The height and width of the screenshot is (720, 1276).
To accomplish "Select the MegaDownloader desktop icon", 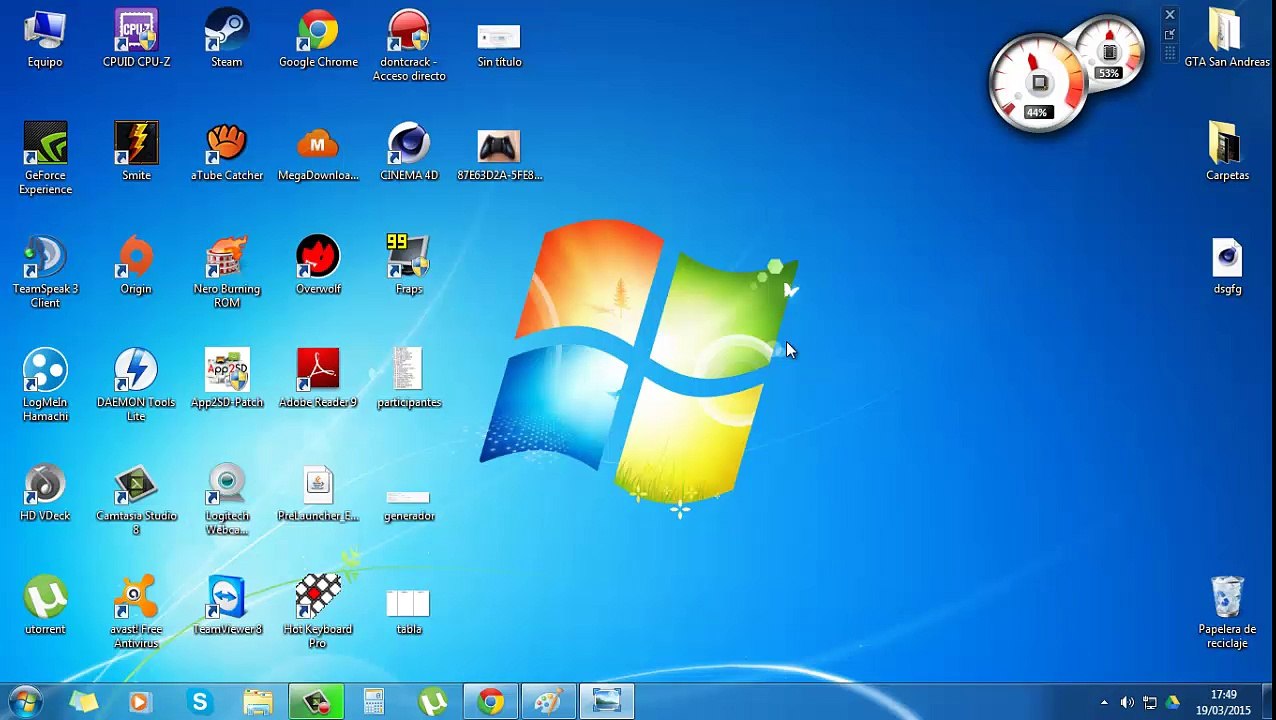I will click(x=318, y=152).
